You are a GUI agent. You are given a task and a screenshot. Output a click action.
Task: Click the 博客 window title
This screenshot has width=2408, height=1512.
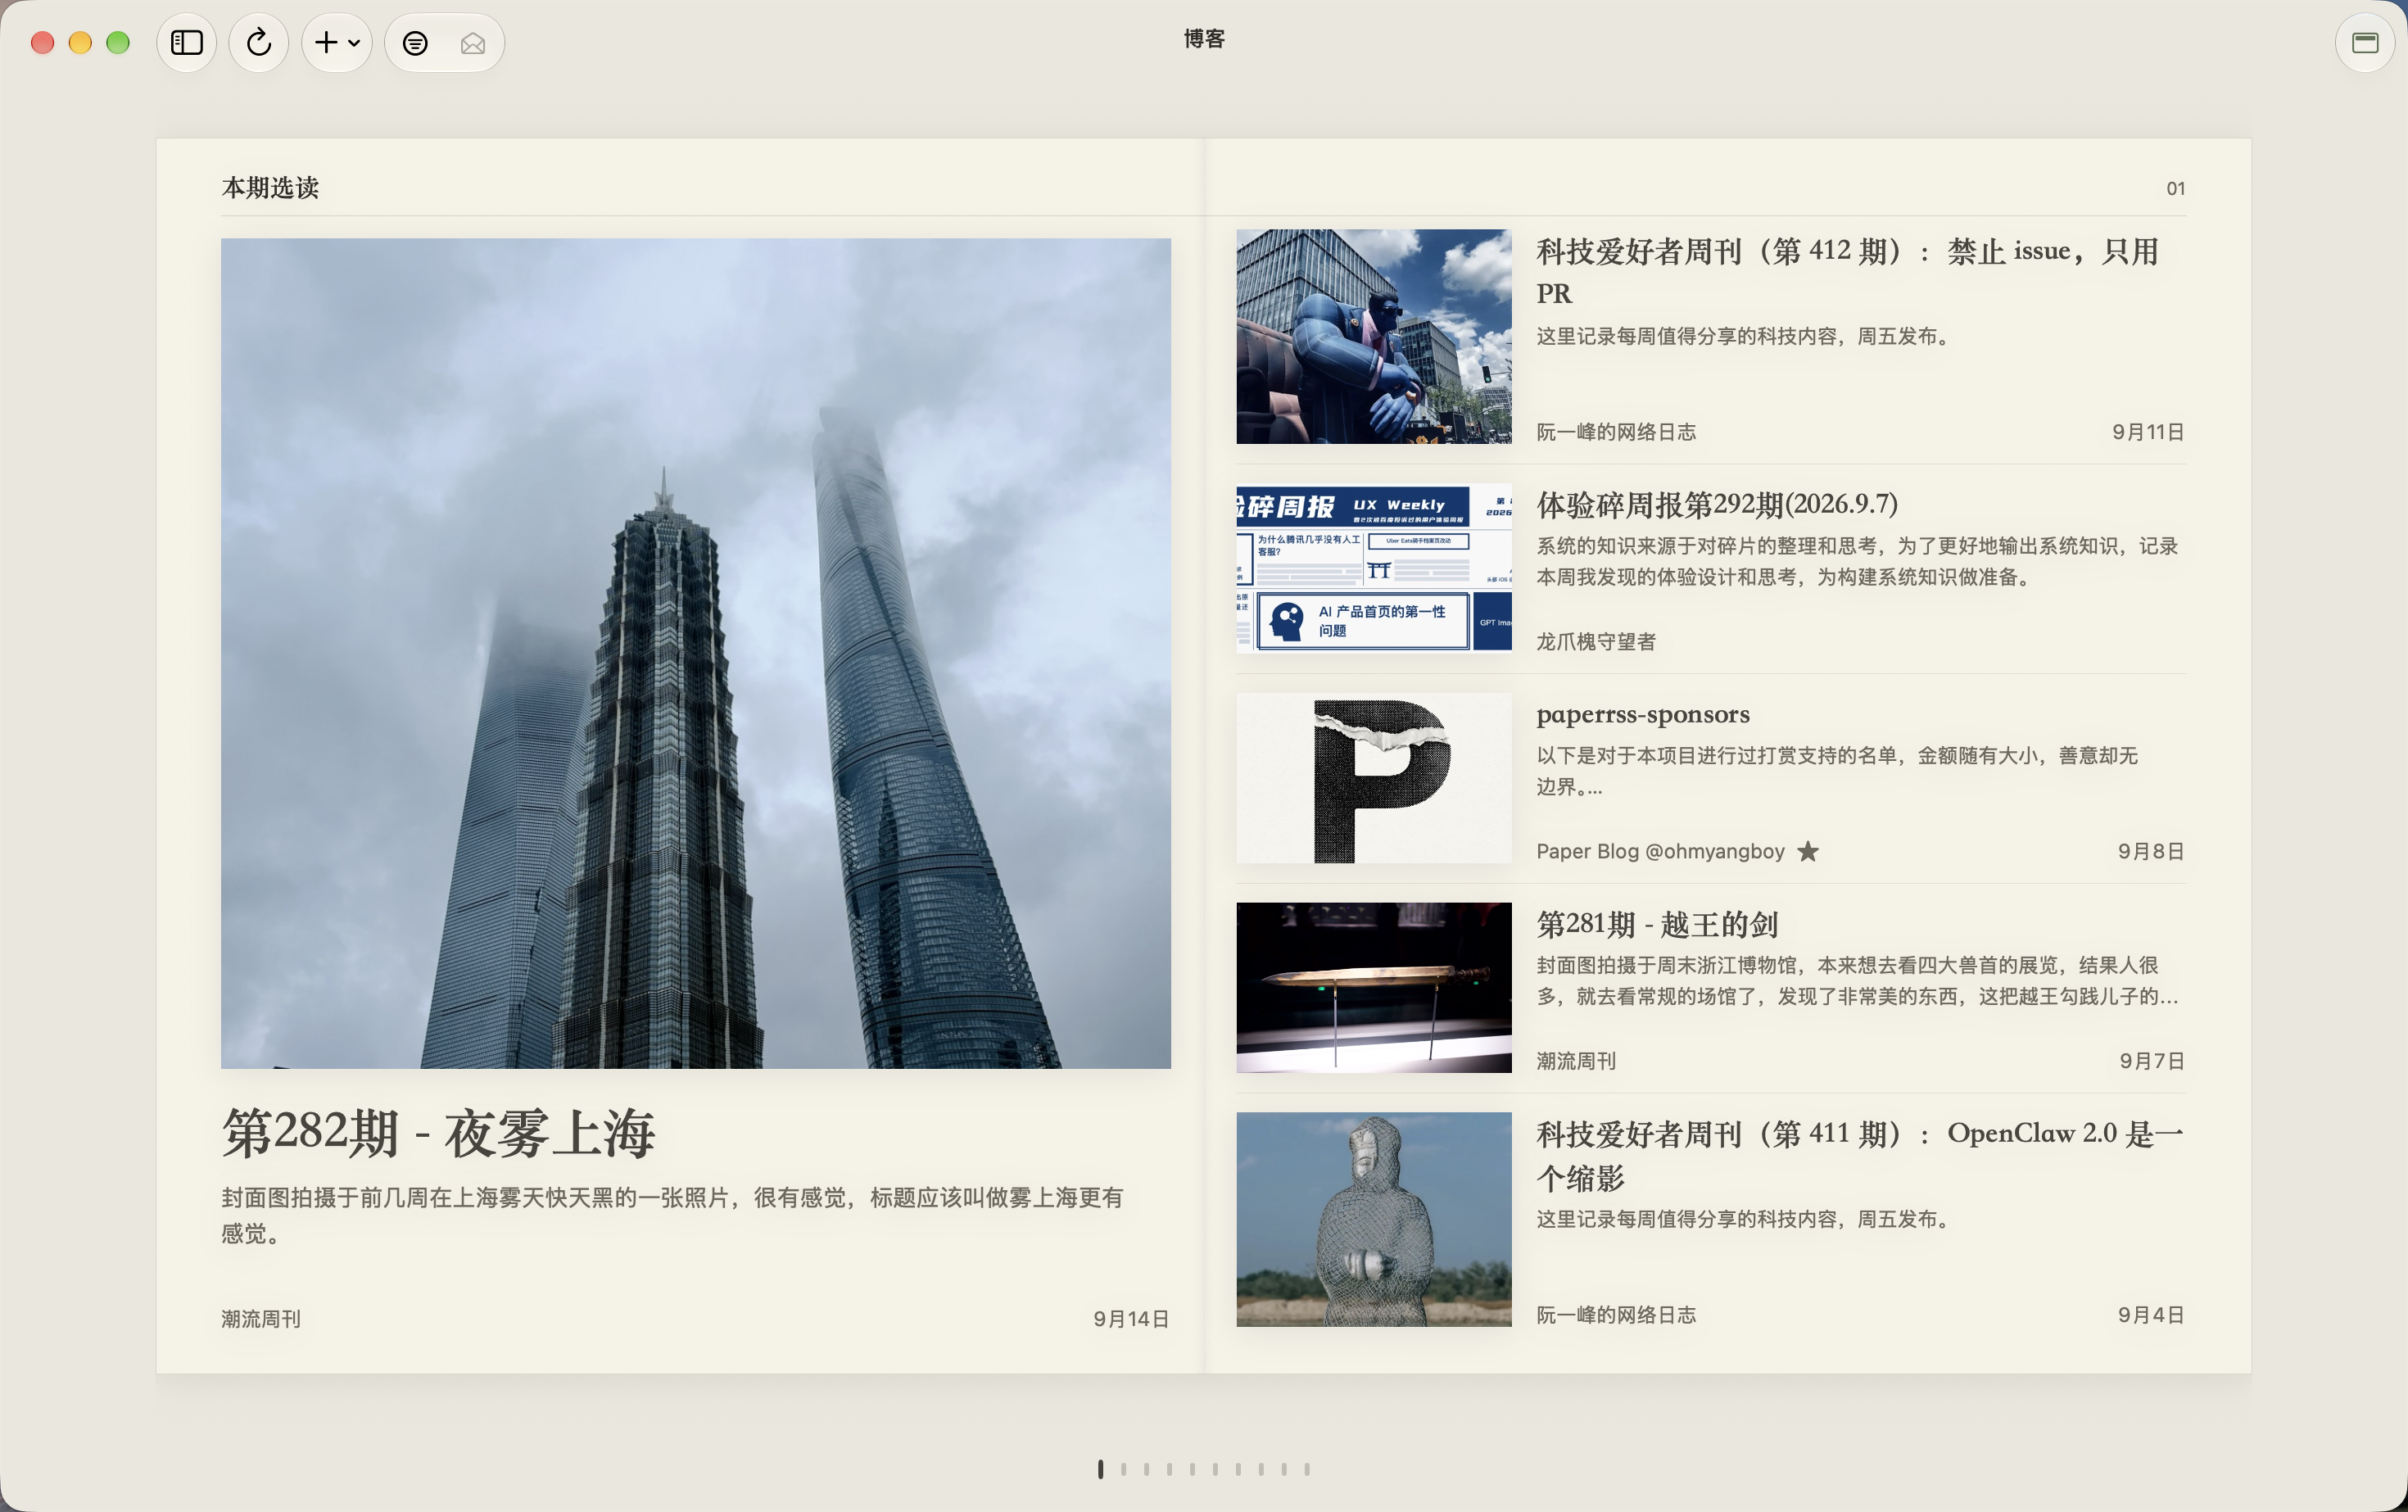click(x=1204, y=39)
